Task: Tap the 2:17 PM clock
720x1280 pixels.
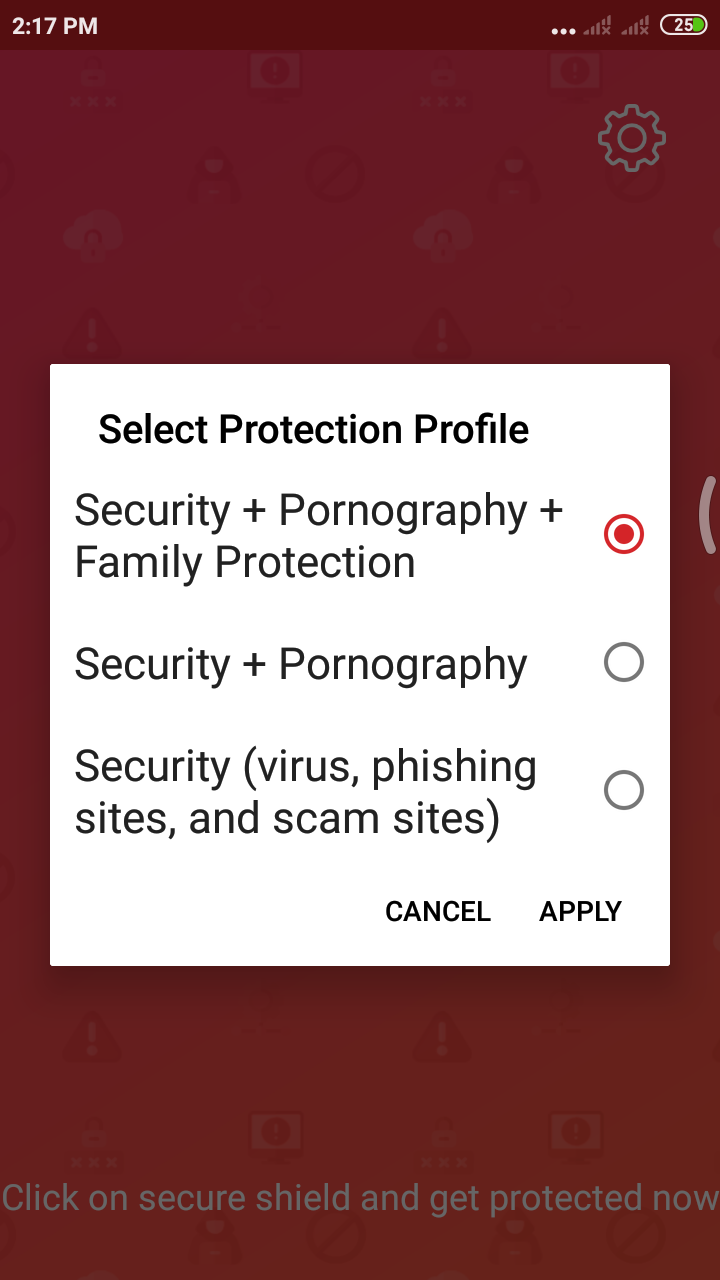Action: [54, 27]
